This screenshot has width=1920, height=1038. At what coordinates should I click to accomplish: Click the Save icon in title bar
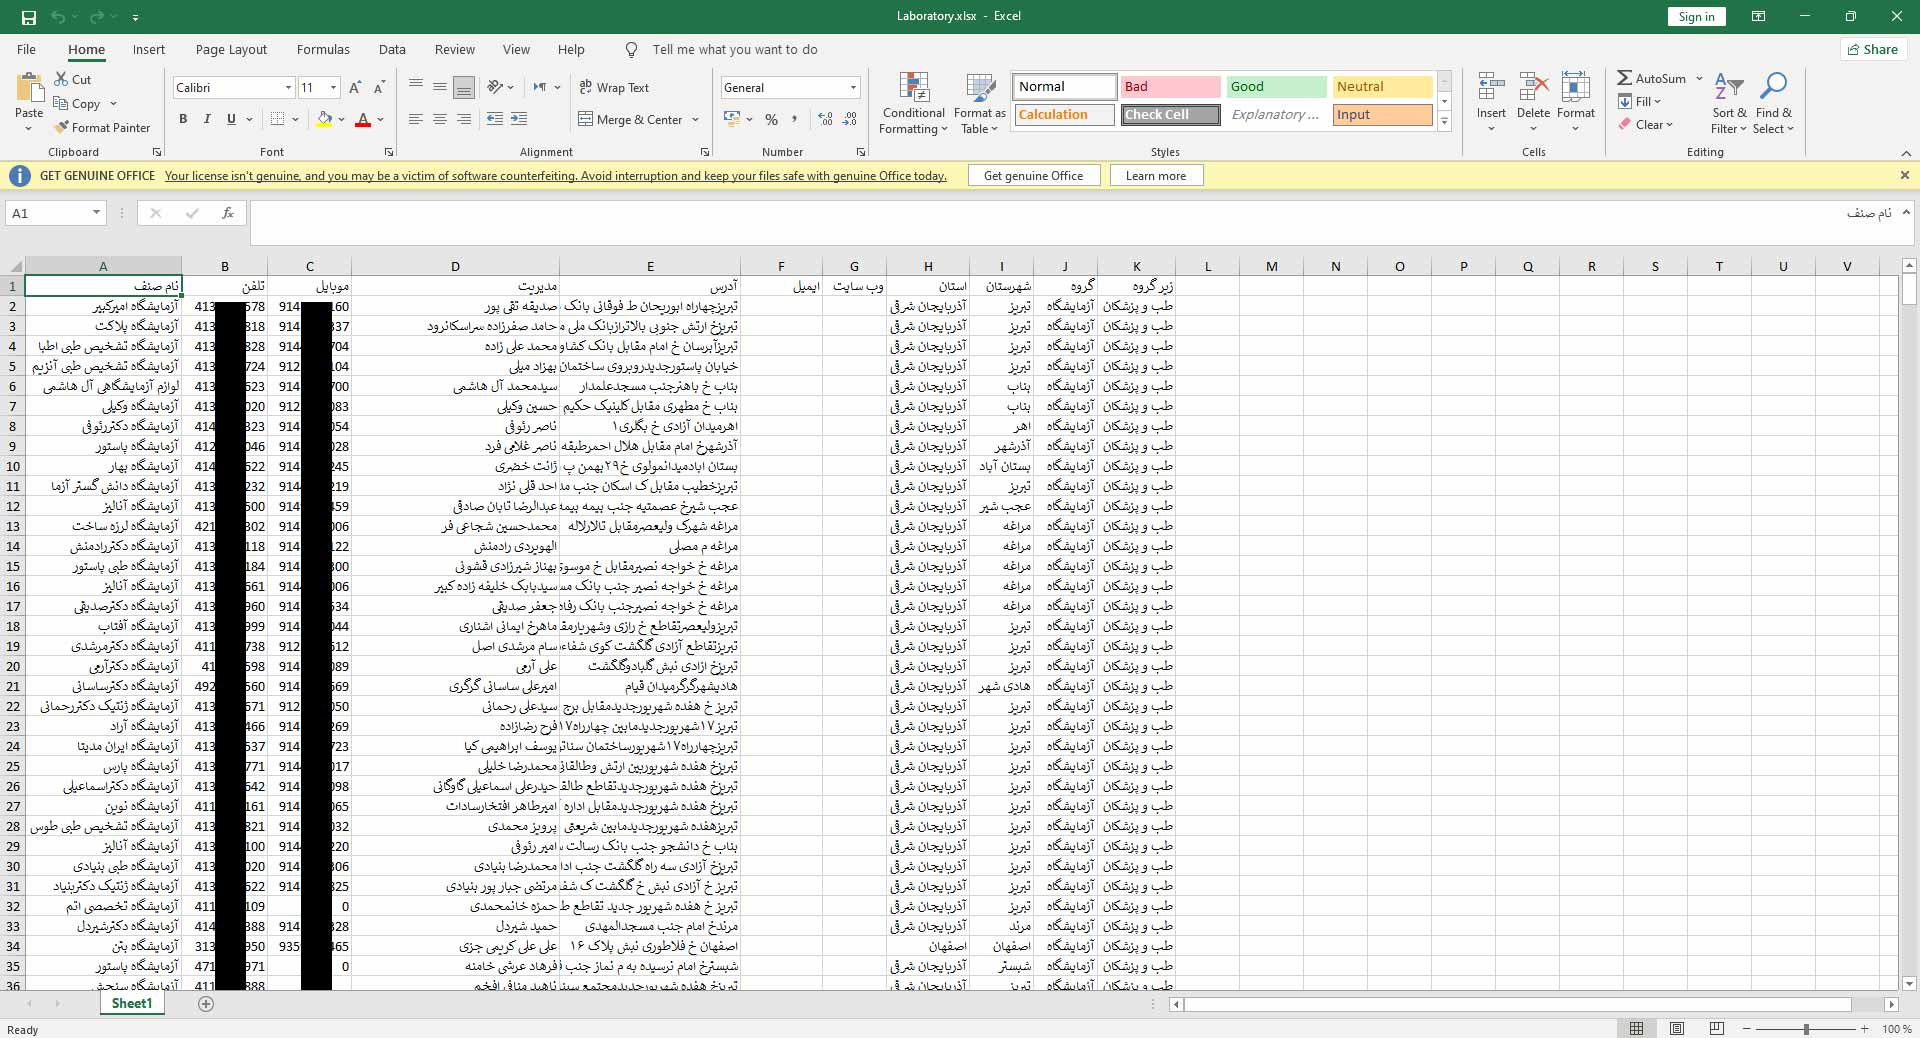click(x=28, y=17)
